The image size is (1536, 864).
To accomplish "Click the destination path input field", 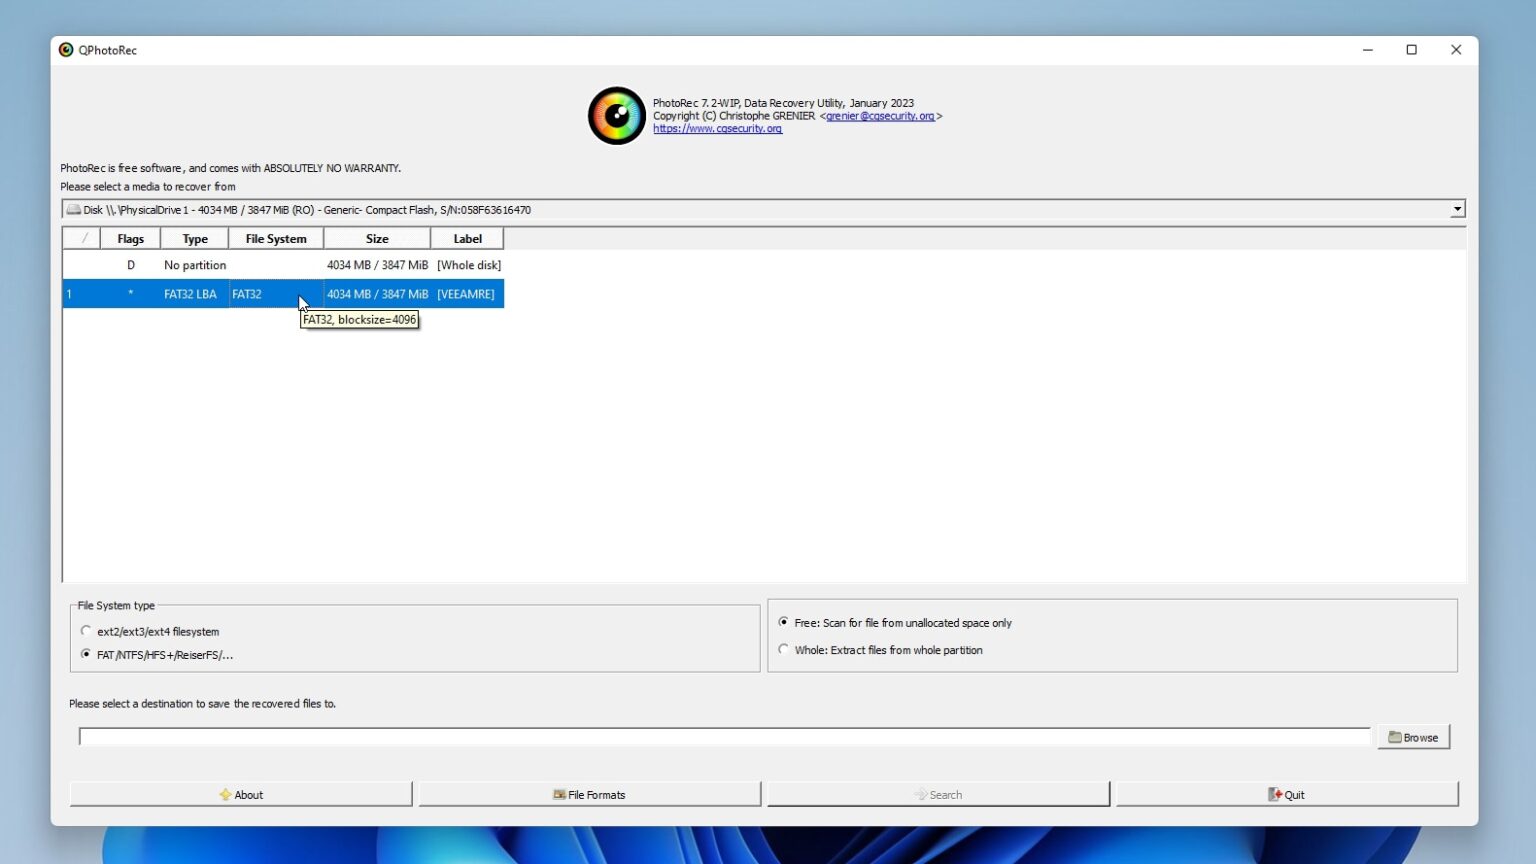I will (x=727, y=735).
